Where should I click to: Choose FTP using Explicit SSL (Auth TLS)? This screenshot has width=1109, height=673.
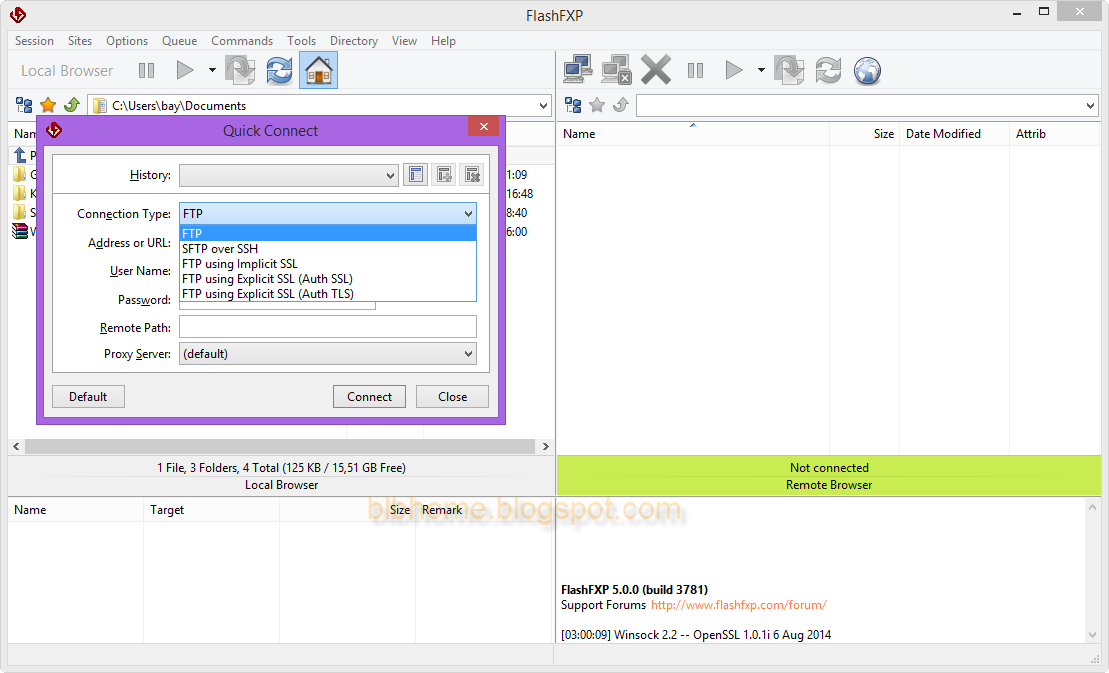click(328, 294)
